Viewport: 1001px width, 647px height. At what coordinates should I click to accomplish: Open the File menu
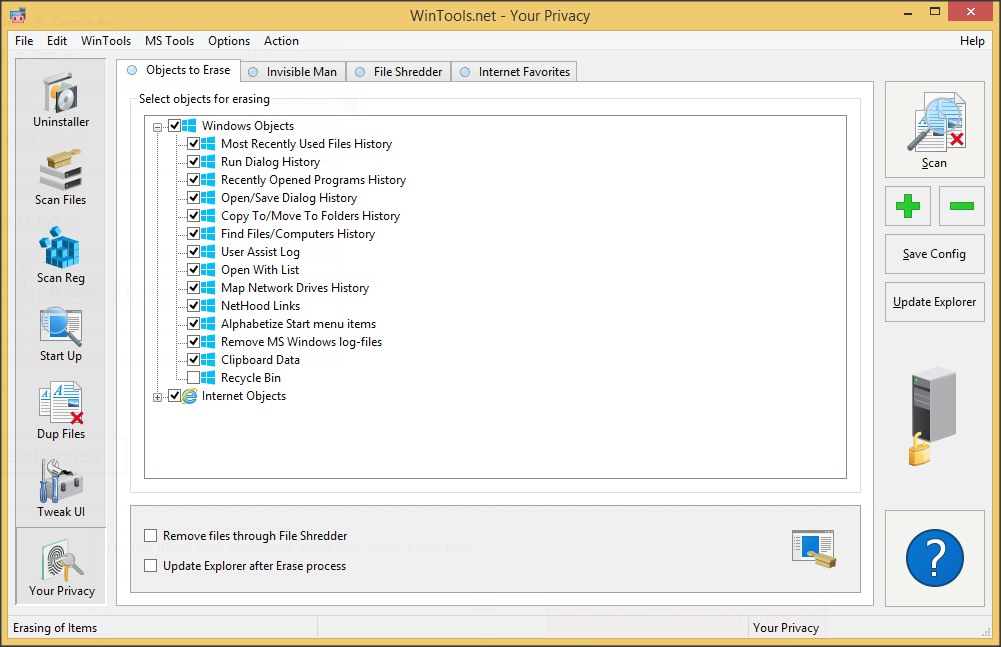click(24, 41)
